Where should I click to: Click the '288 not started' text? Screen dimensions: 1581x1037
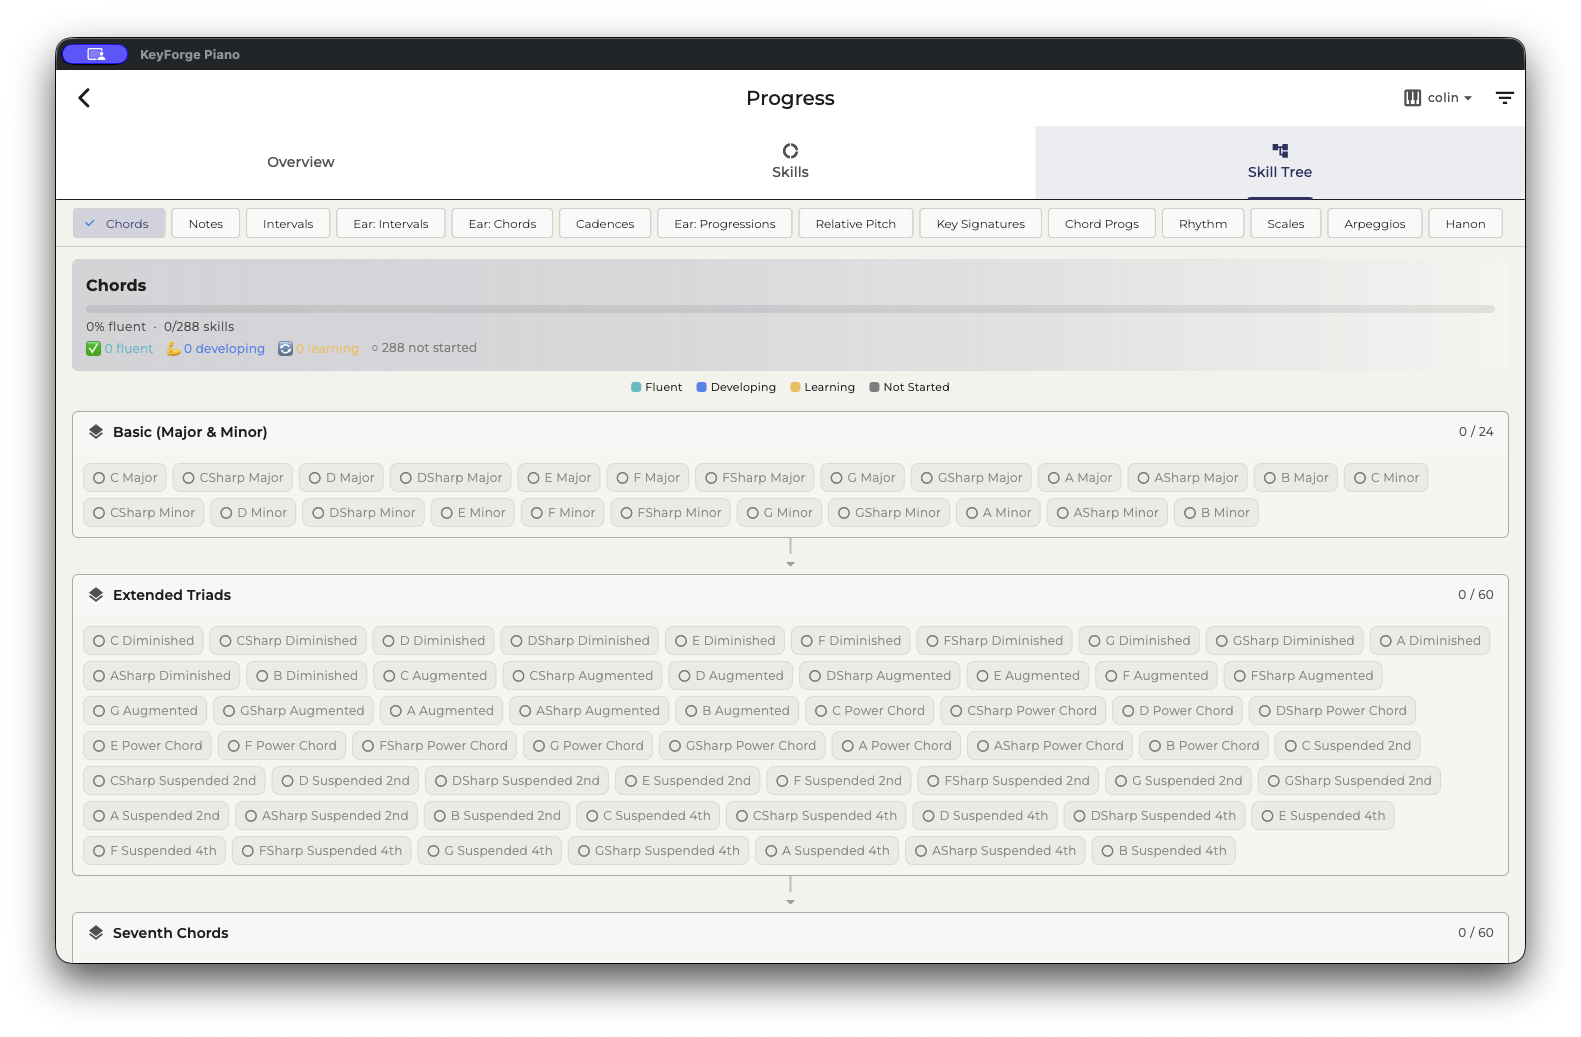429,348
